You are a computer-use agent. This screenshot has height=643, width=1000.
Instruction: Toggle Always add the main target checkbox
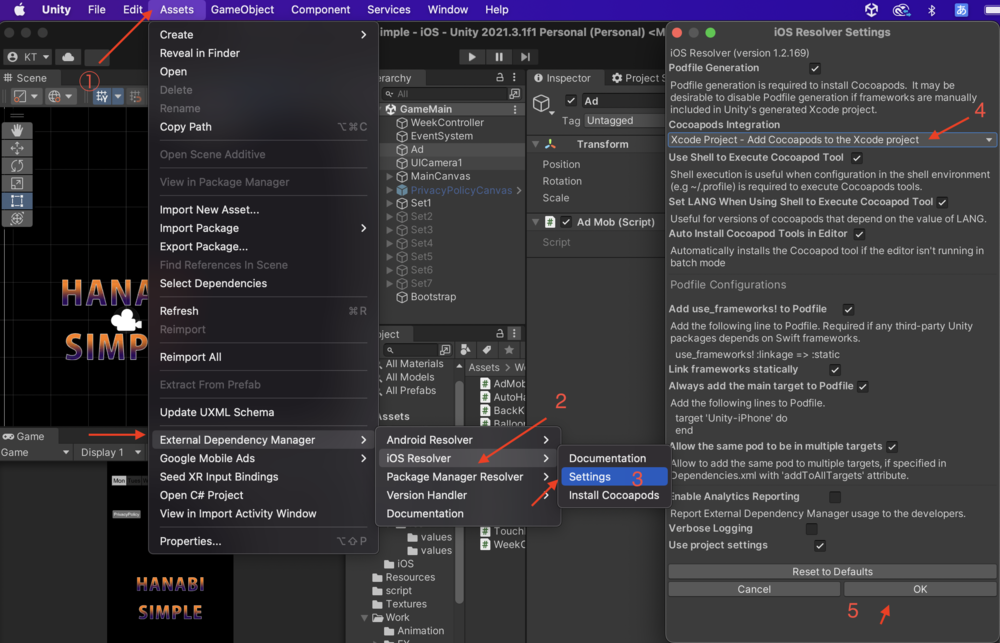click(863, 387)
